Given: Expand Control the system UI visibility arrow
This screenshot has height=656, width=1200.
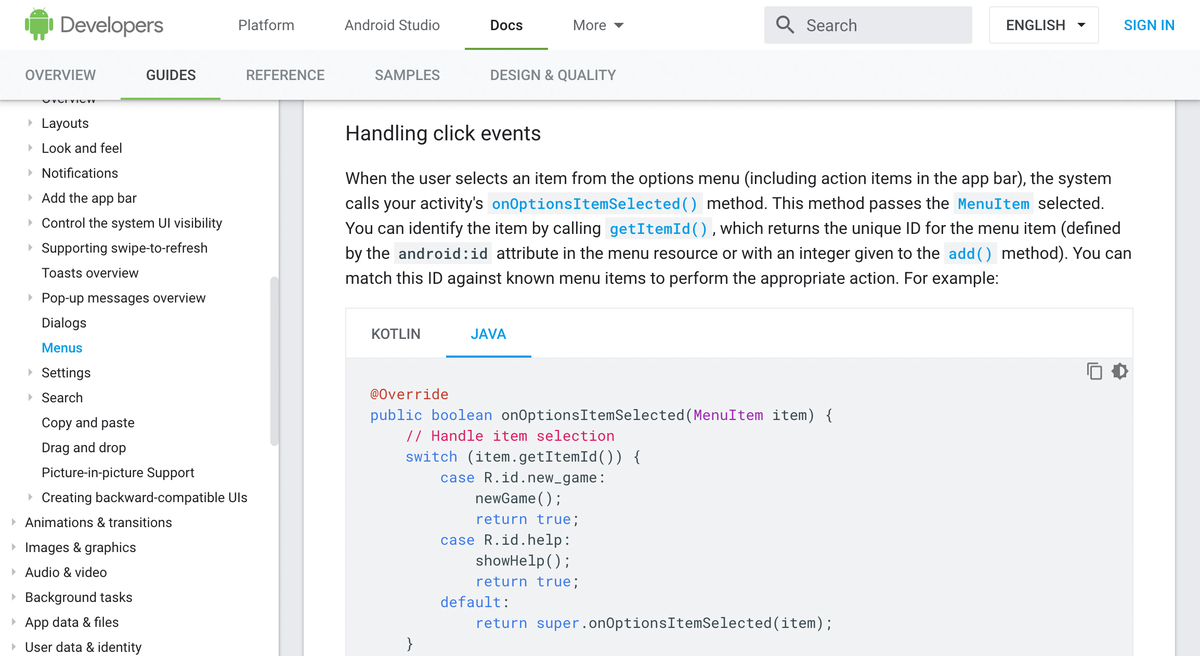Looking at the screenshot, I should (x=30, y=223).
